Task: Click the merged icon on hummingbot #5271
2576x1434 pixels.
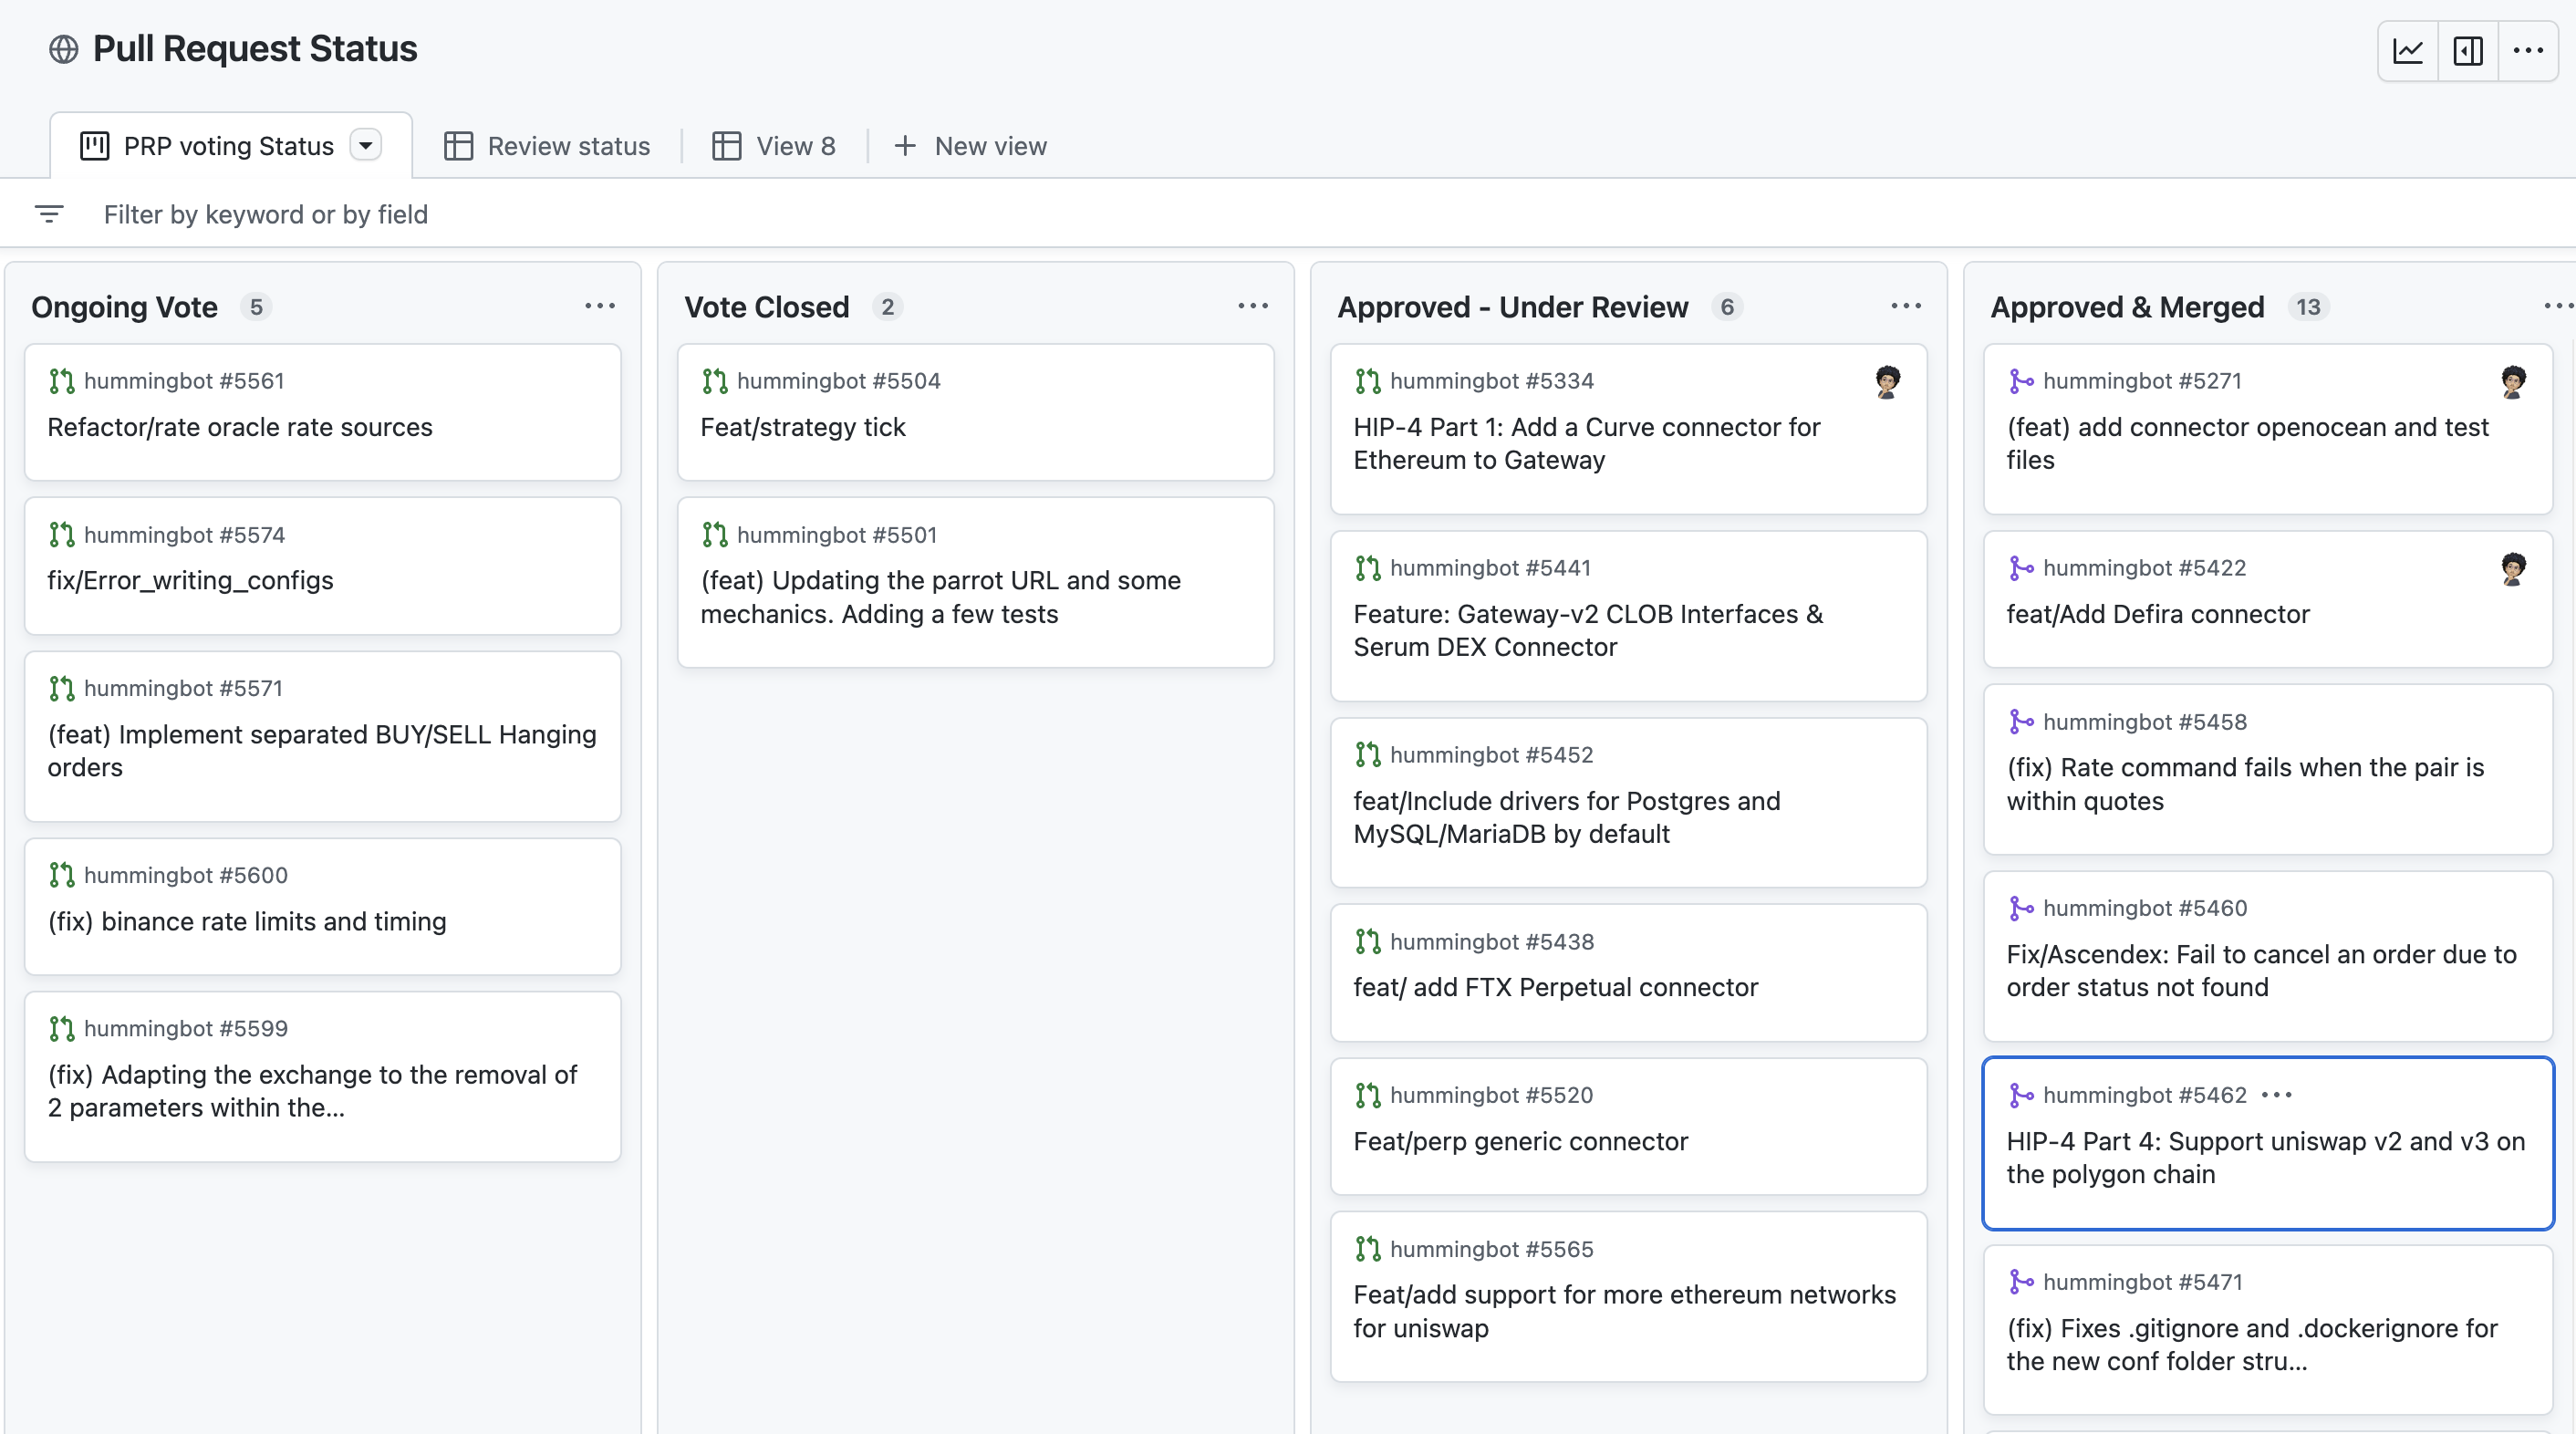Action: [x=2020, y=381]
